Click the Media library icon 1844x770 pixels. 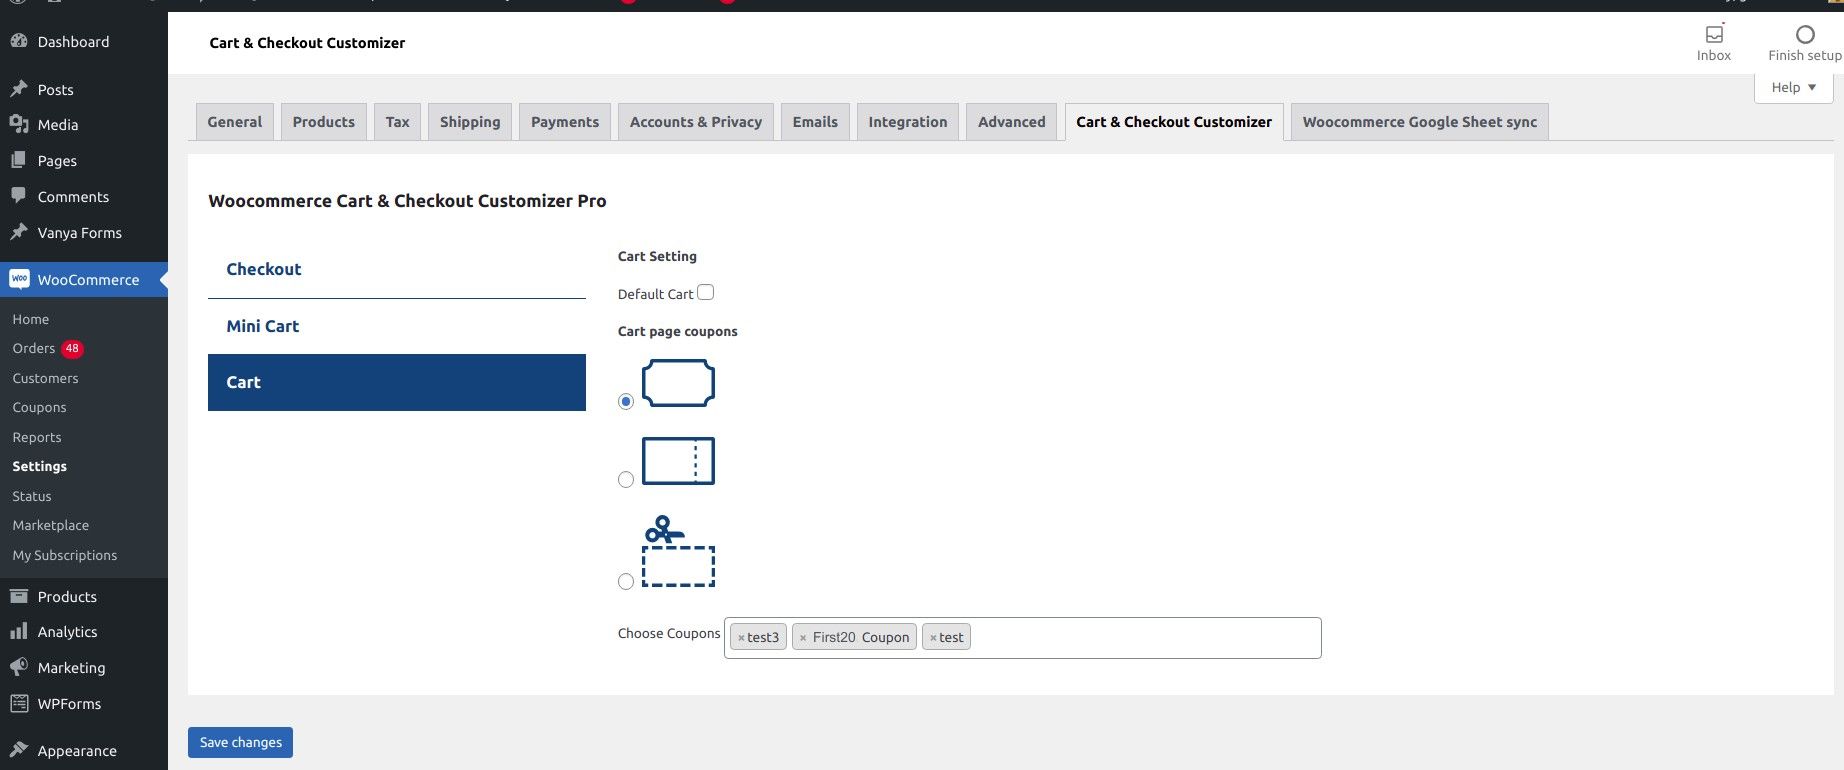[18, 124]
